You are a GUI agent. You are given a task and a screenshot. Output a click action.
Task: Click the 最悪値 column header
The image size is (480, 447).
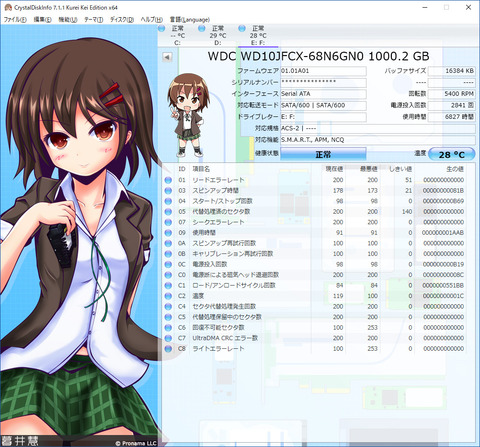(369, 169)
